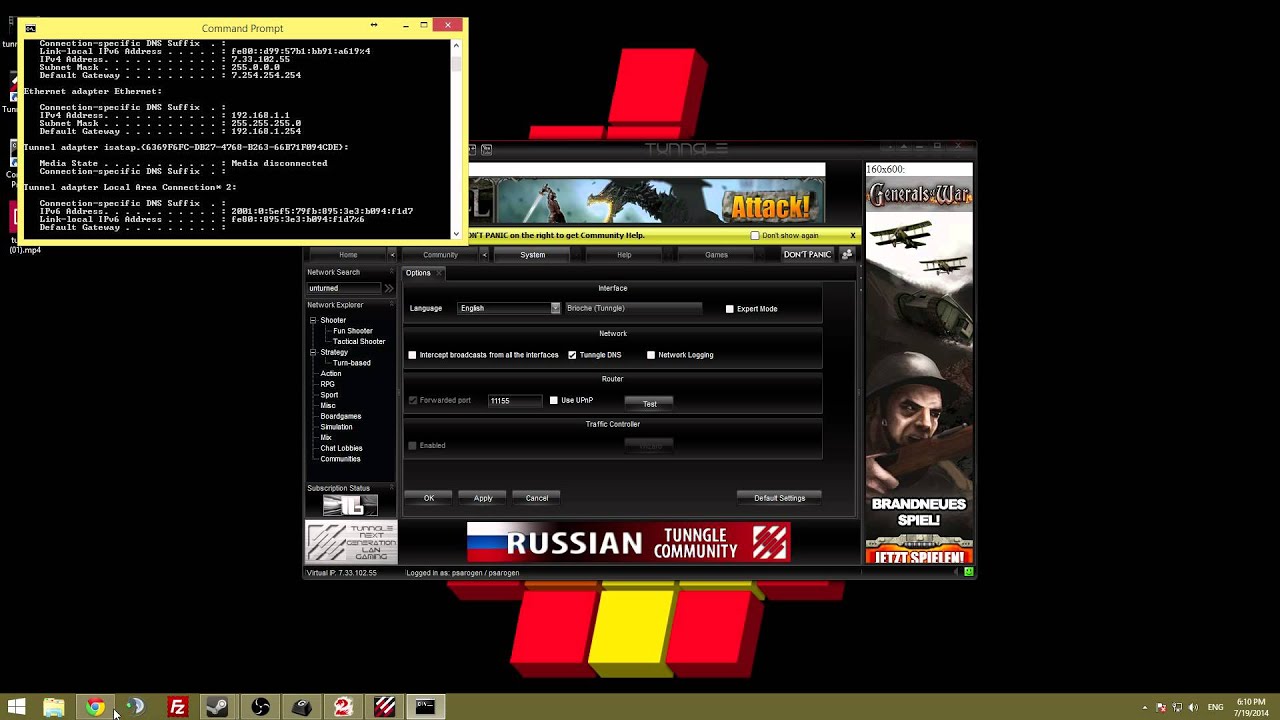This screenshot has height=720, width=1280.
Task: Click the Apply button
Action: click(483, 498)
